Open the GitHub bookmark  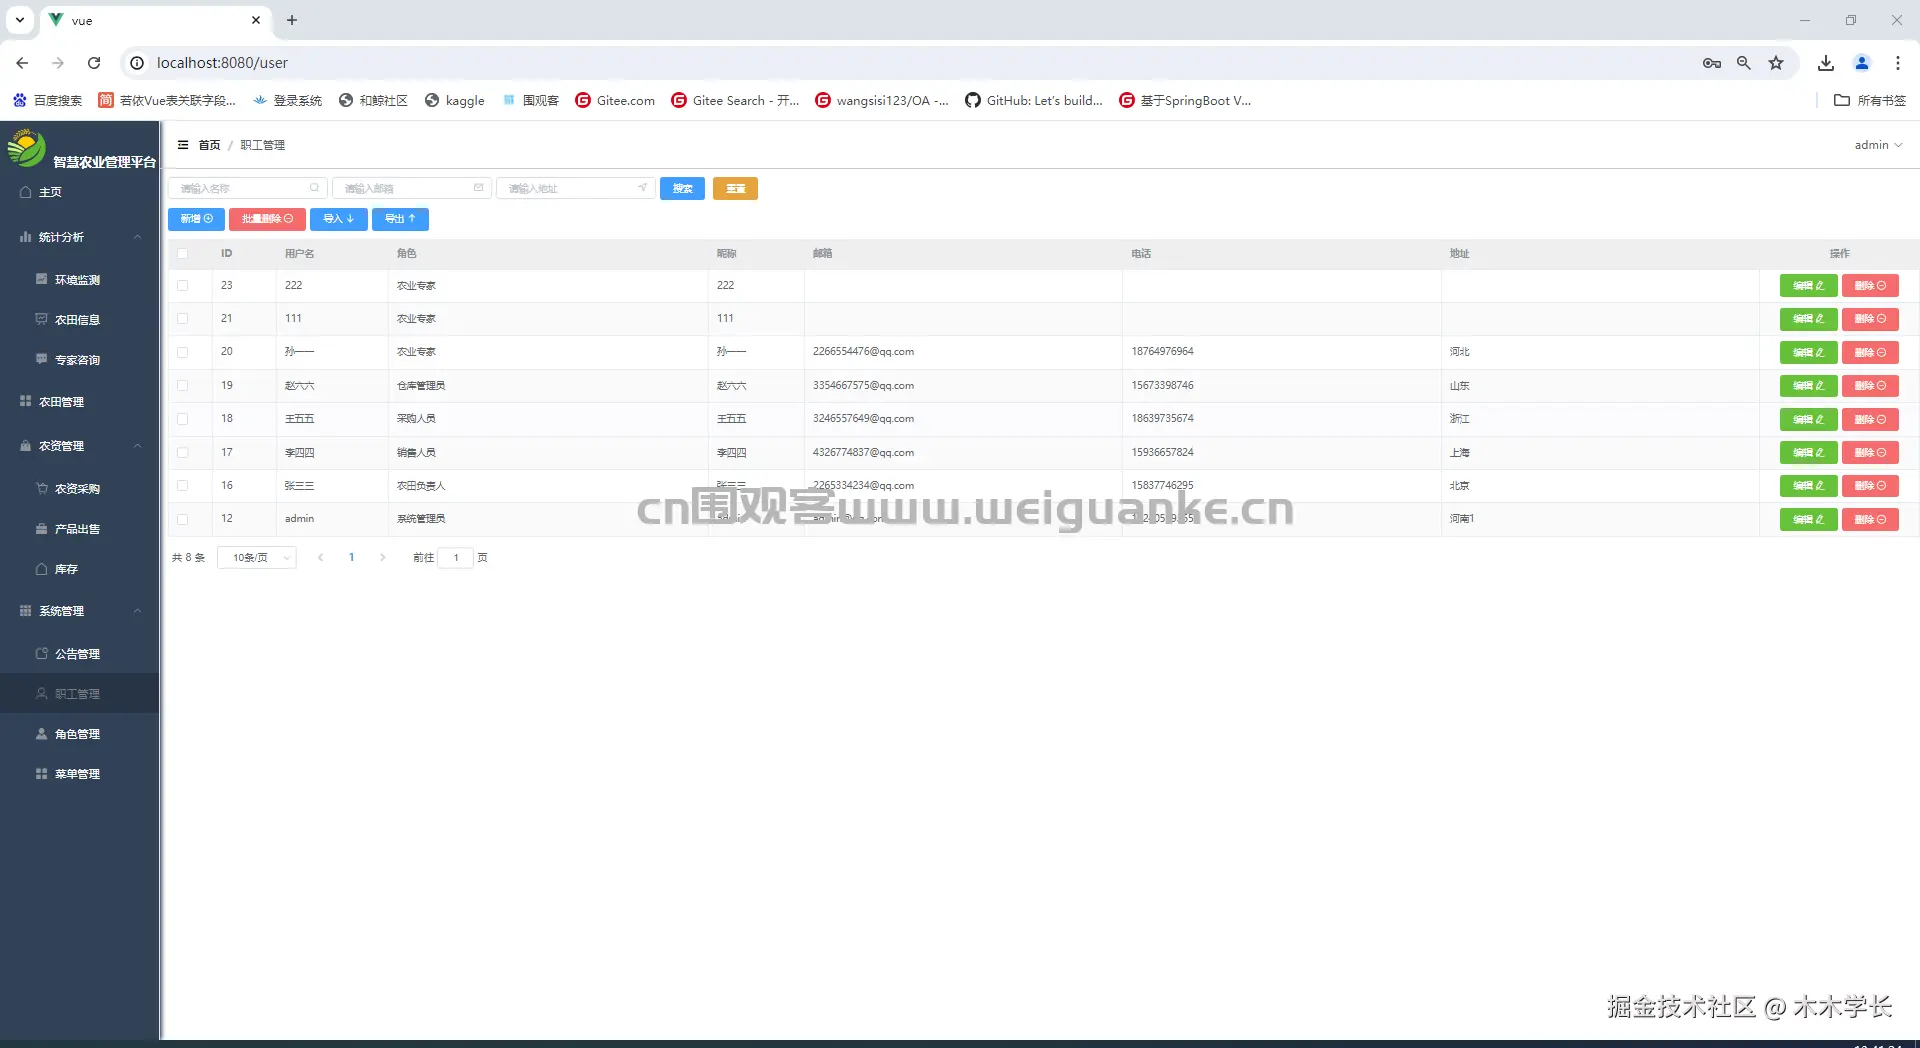[x=1034, y=100]
